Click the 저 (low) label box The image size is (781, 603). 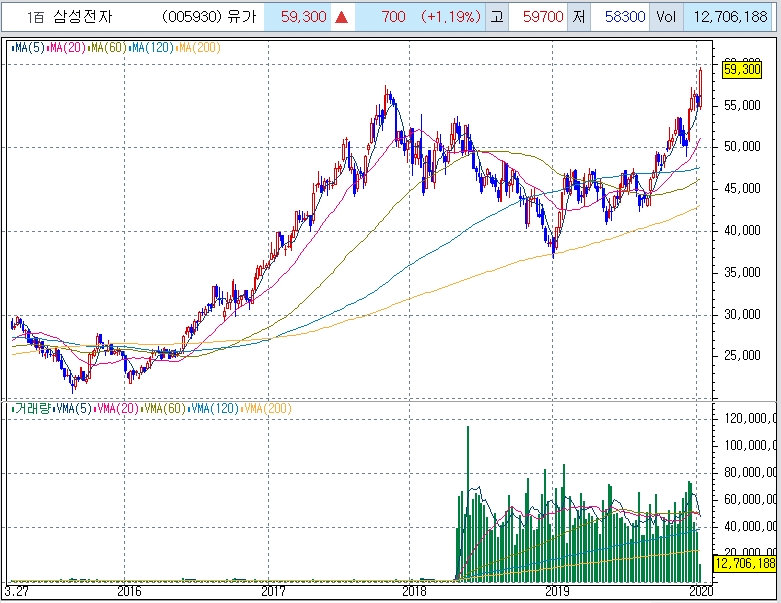click(579, 17)
